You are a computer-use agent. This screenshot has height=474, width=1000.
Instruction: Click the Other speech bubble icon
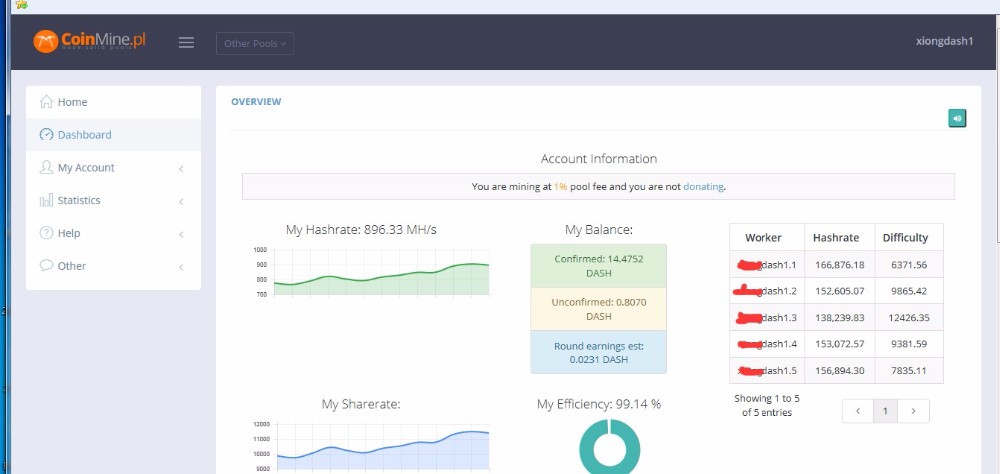(46, 266)
